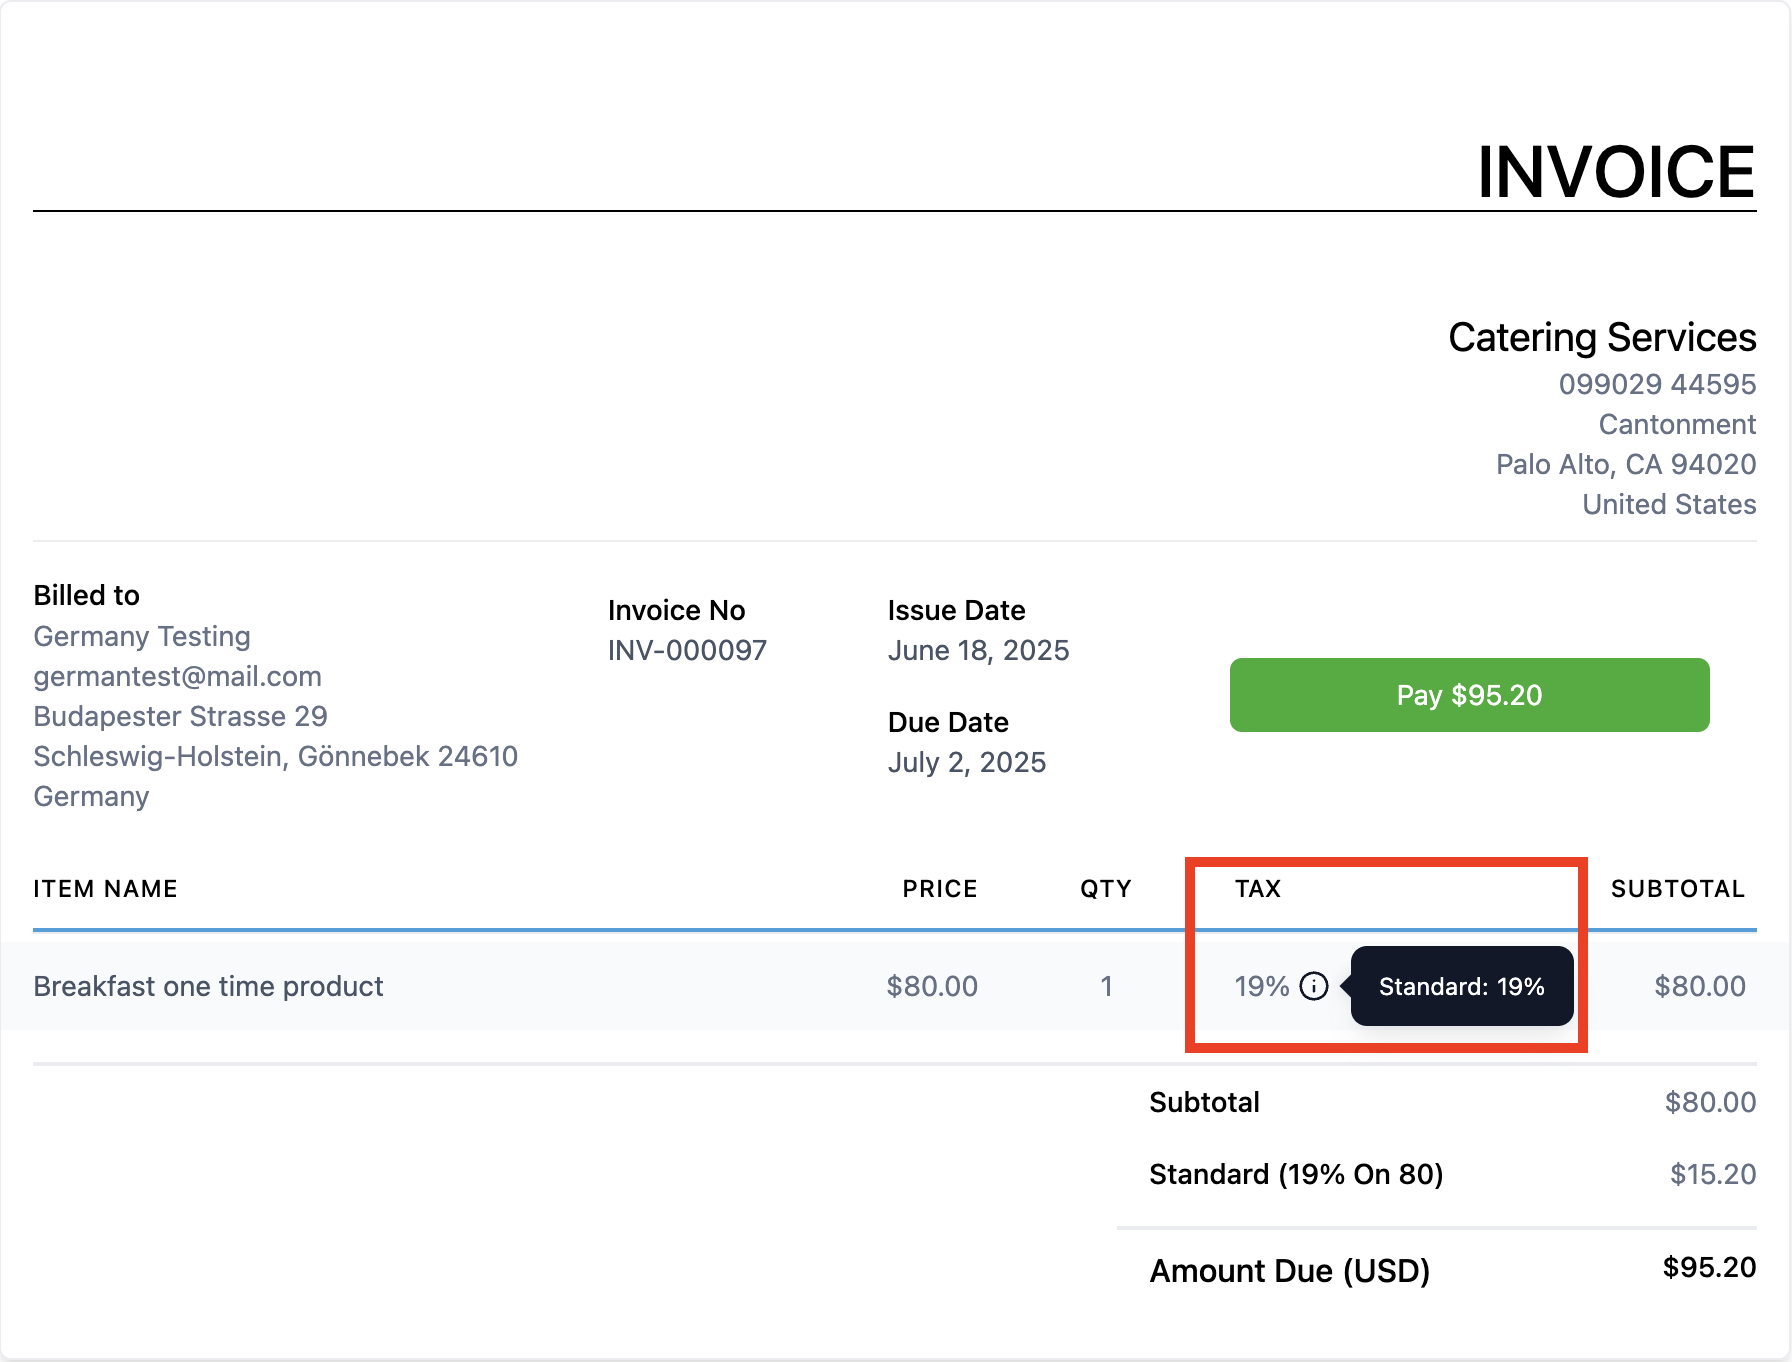The width and height of the screenshot is (1792, 1362).
Task: Click the Subtotal label in summary
Action: (x=1205, y=1102)
